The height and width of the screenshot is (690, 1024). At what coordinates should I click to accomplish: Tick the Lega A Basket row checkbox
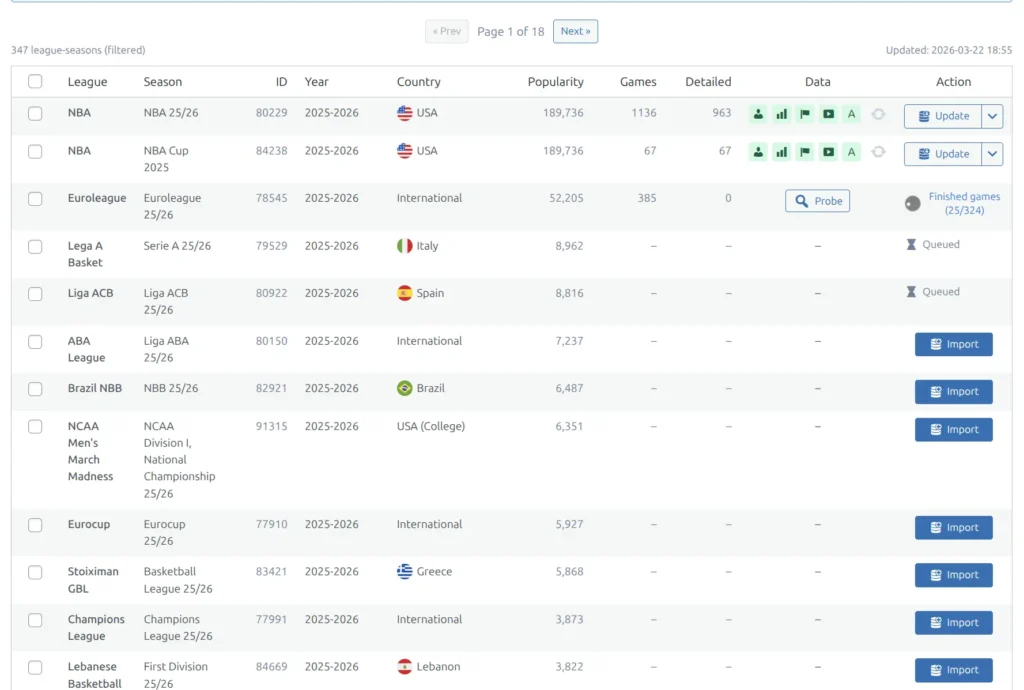click(35, 247)
